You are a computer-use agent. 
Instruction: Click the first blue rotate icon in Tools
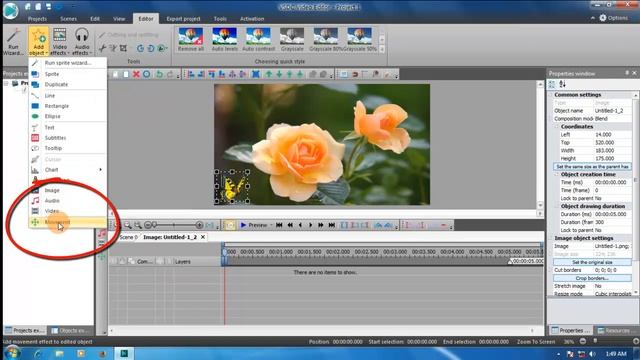tap(140, 49)
